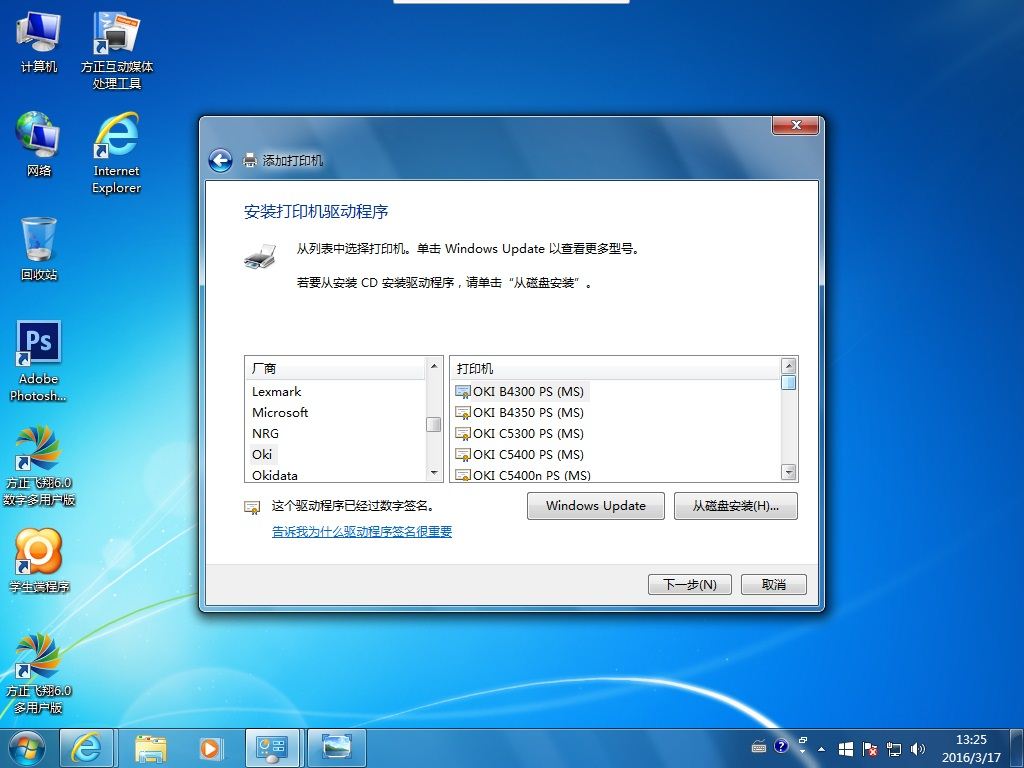
Task: Click the certificate icon next to OKI C5300 PS (MS)
Action: pyautogui.click(x=463, y=434)
